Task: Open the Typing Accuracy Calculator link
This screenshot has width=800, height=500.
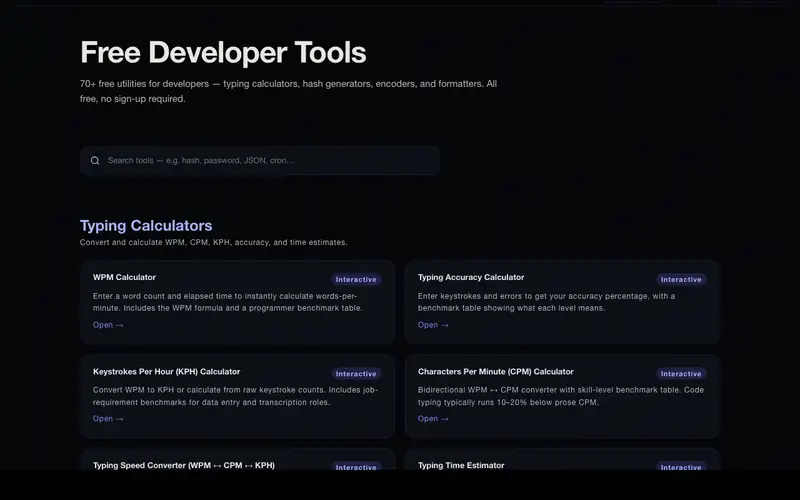Action: pos(433,325)
